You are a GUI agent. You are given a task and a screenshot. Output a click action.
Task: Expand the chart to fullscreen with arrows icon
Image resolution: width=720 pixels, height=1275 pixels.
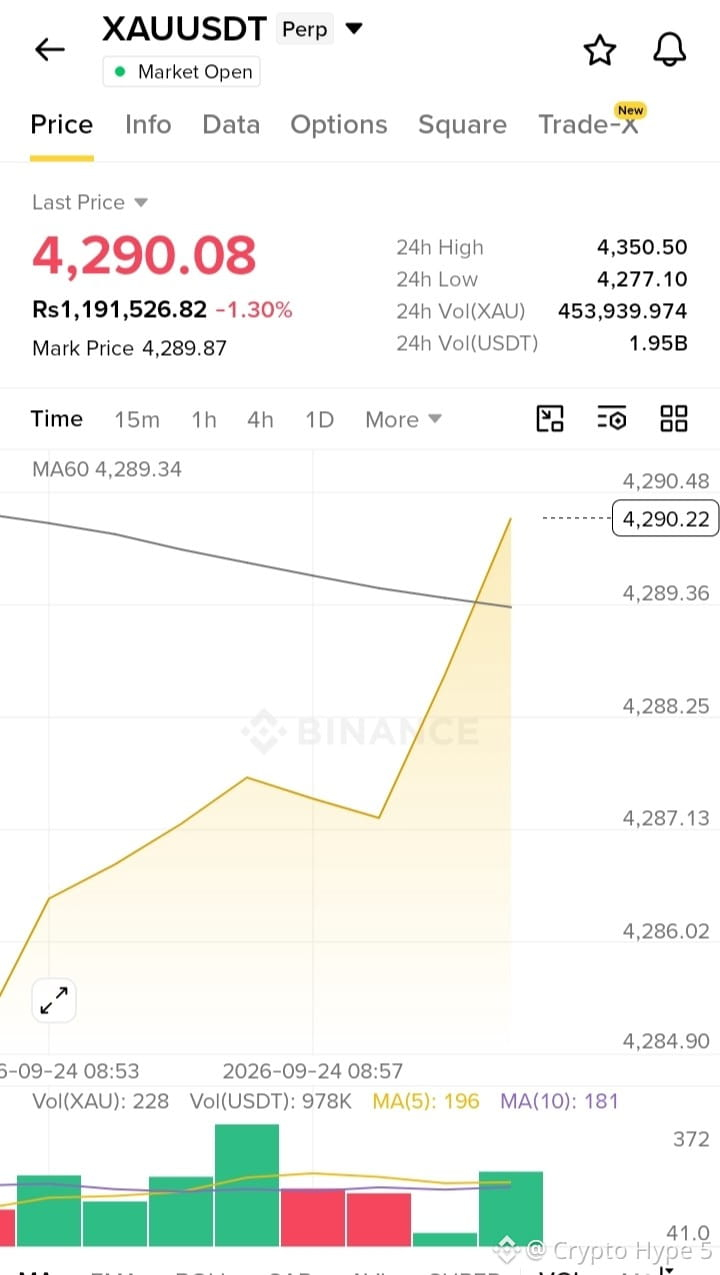[54, 1000]
